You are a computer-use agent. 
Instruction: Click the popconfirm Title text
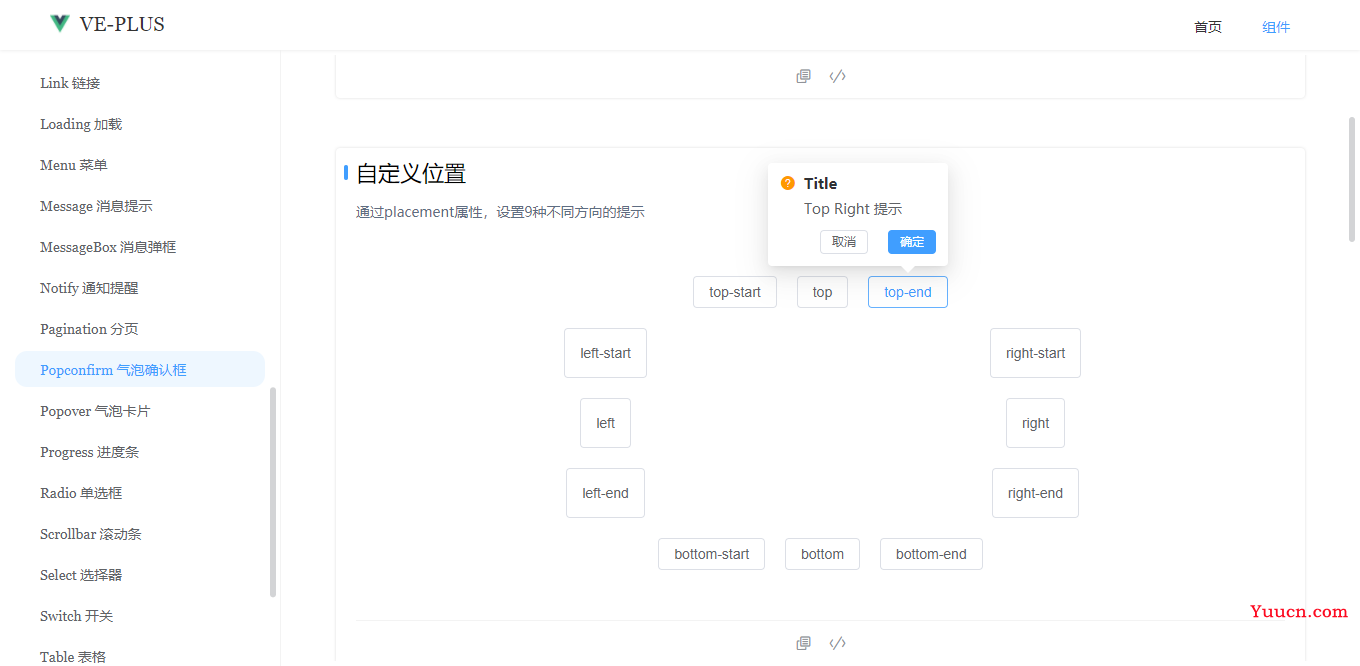[820, 183]
